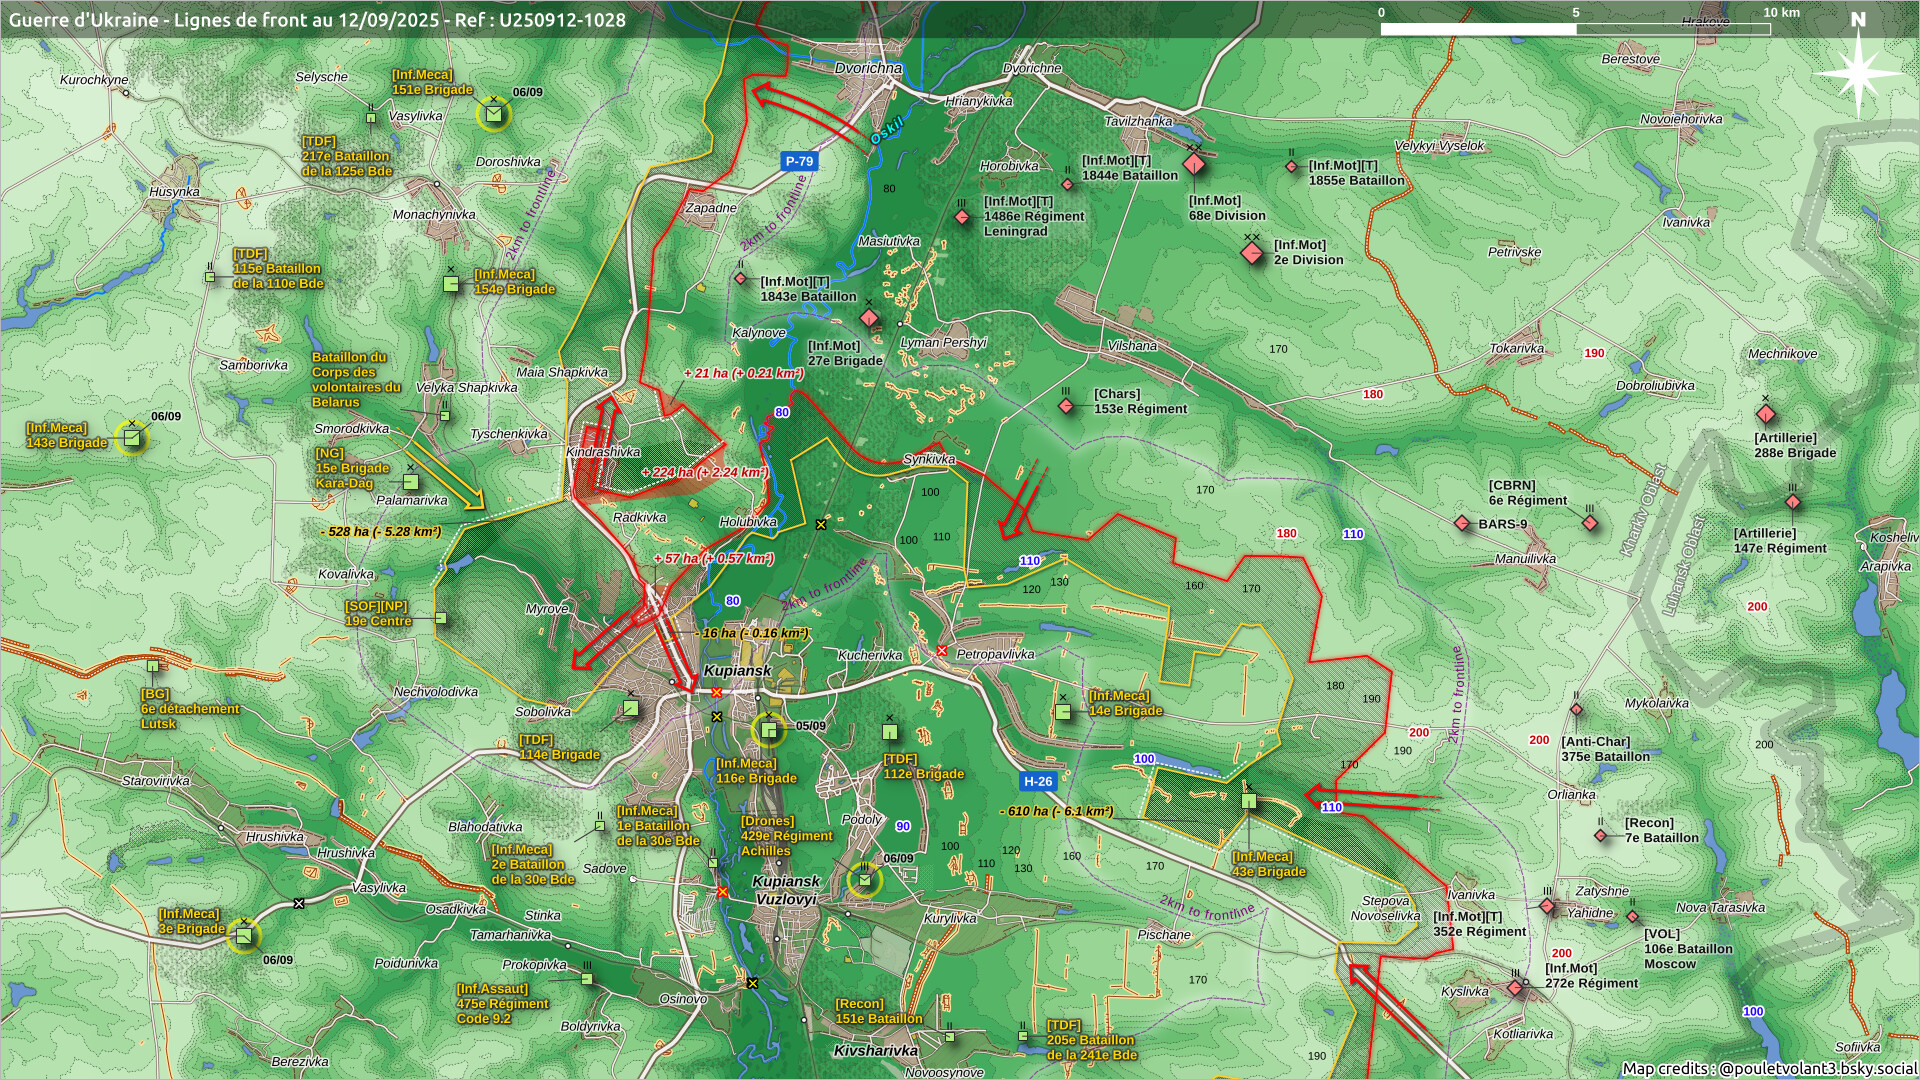Screen dimensions: 1920x1080
Task: Click the north compass star icon
Action: (x=1858, y=73)
